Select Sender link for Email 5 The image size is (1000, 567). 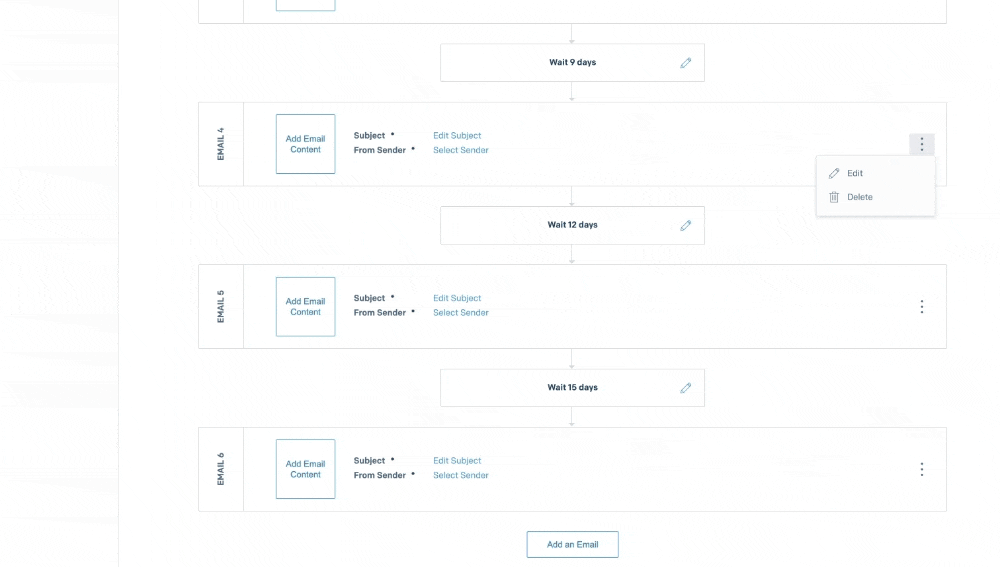461,313
